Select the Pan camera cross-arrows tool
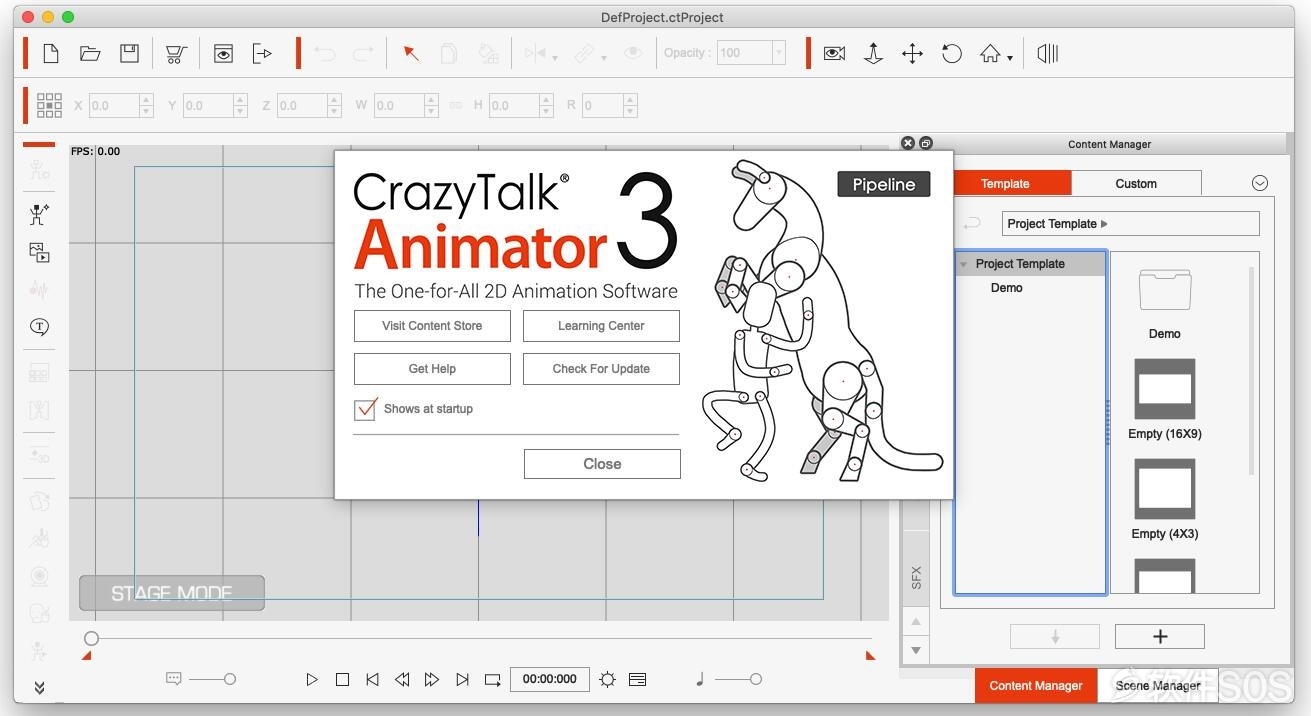The width and height of the screenshot is (1311, 716). point(912,53)
